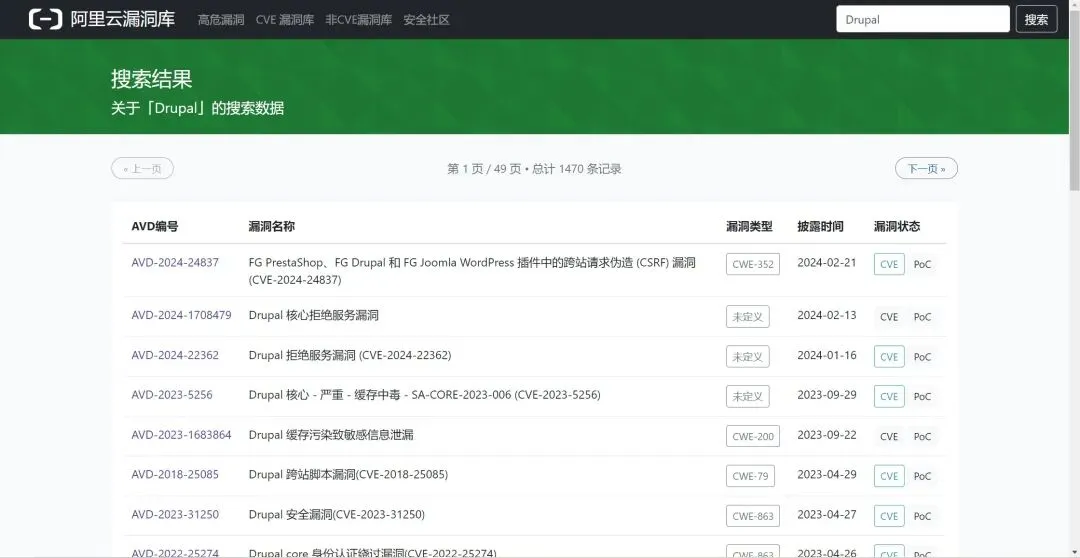This screenshot has height=558, width=1080.
Task: Click PoC badge in AVD-2018-25085 row
Action: tap(922, 476)
